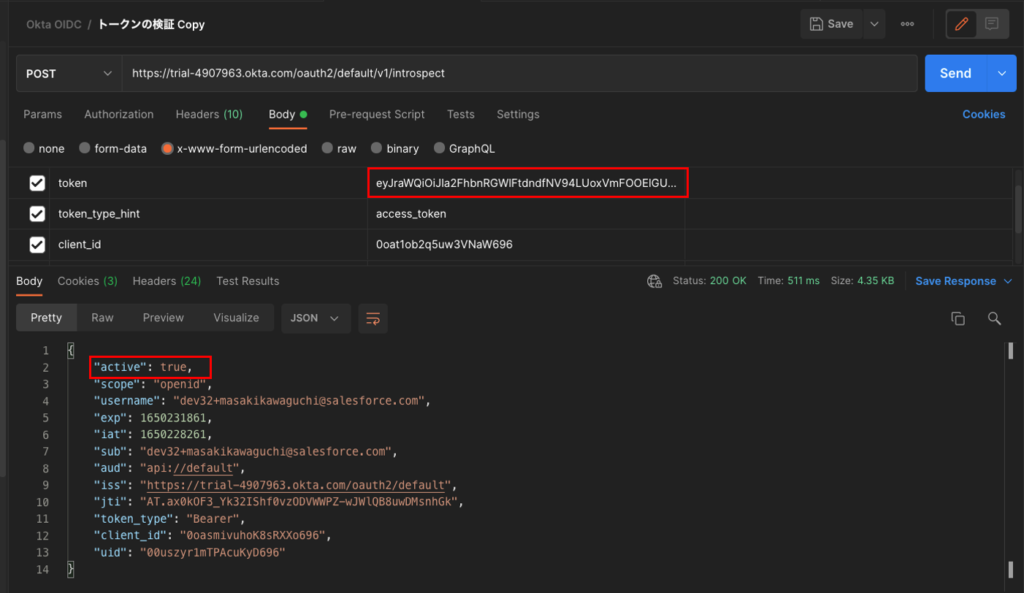1024x593 pixels.
Task: Uncheck the token parameter checkbox
Action: click(37, 183)
